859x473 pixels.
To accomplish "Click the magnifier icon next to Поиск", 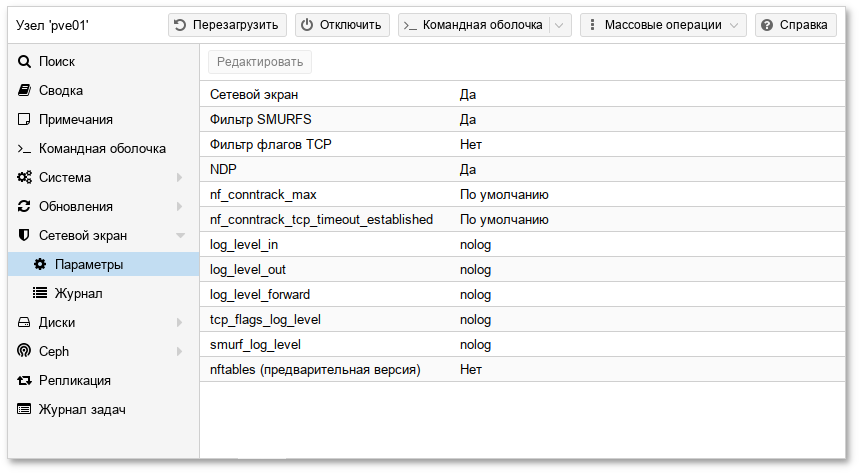I will pyautogui.click(x=24, y=62).
